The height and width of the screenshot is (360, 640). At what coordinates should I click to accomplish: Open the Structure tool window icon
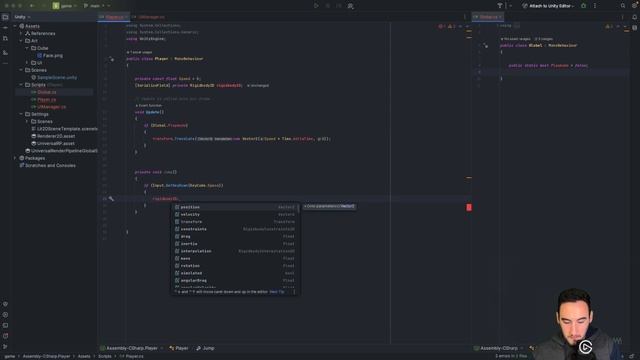[x=5, y=53]
